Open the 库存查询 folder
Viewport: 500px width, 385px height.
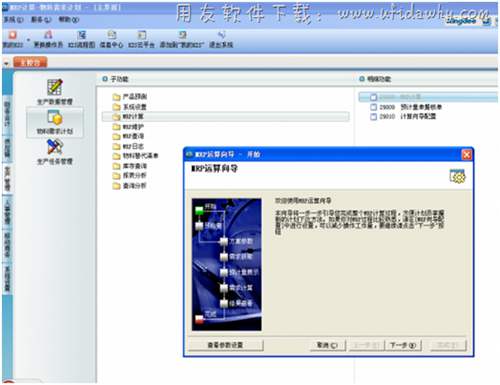130,166
